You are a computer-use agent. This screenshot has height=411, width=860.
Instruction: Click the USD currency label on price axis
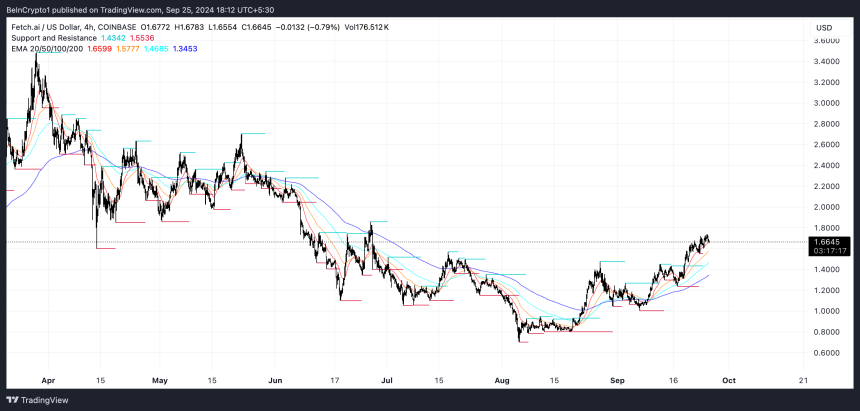(x=824, y=27)
